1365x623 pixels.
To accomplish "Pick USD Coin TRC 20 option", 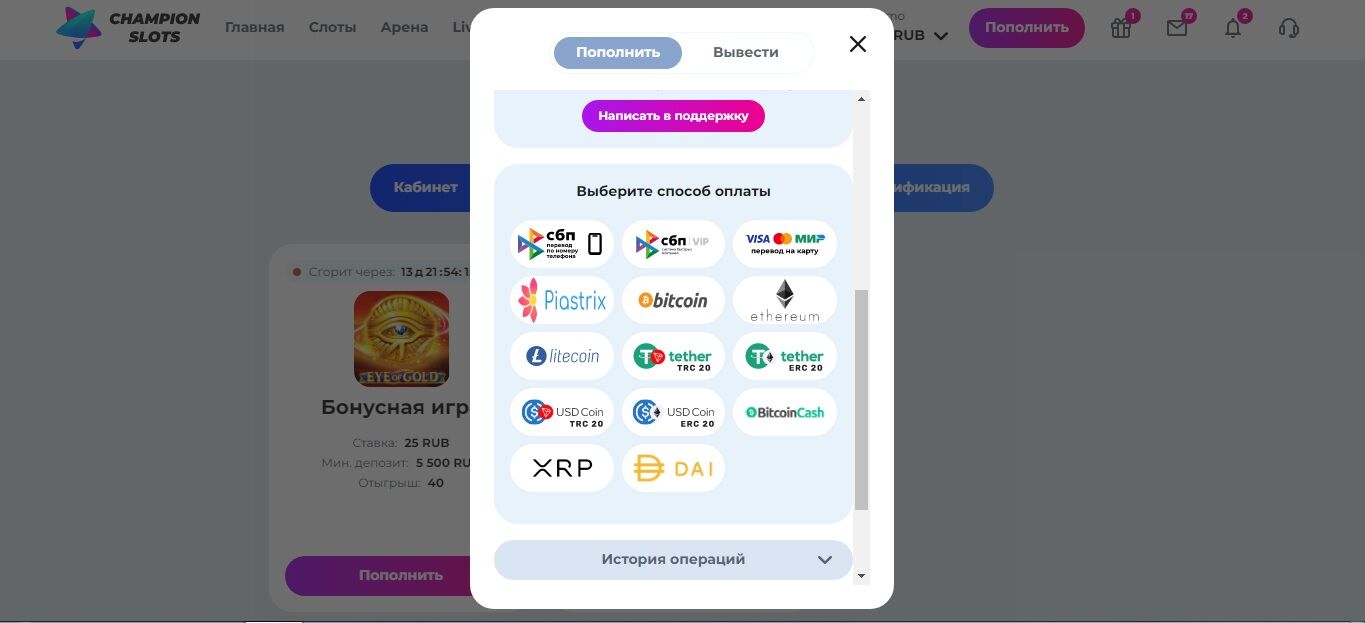I will pos(562,412).
